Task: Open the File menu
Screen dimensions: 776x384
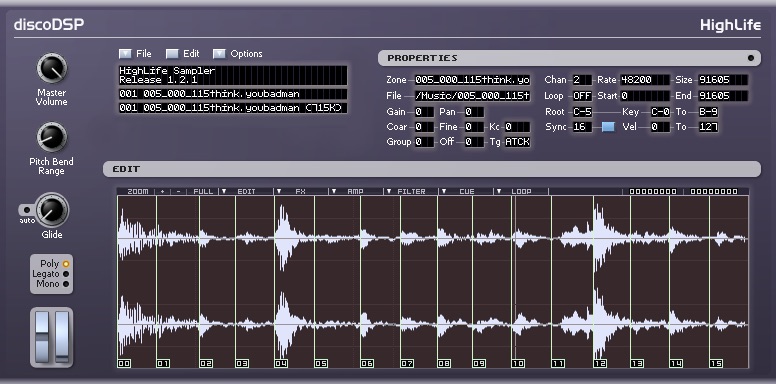Action: click(135, 53)
